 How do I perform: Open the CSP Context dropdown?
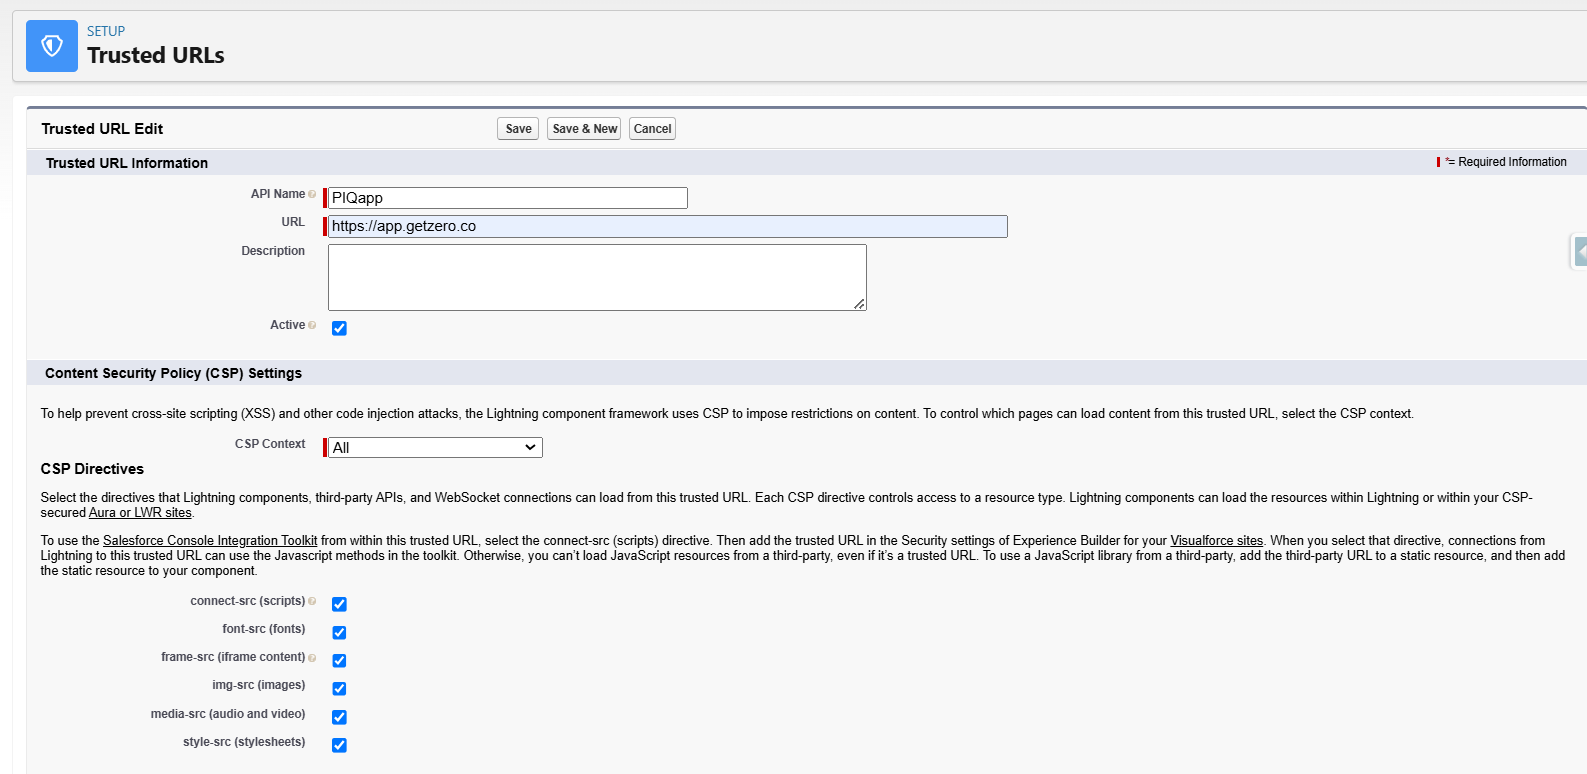[x=435, y=448]
